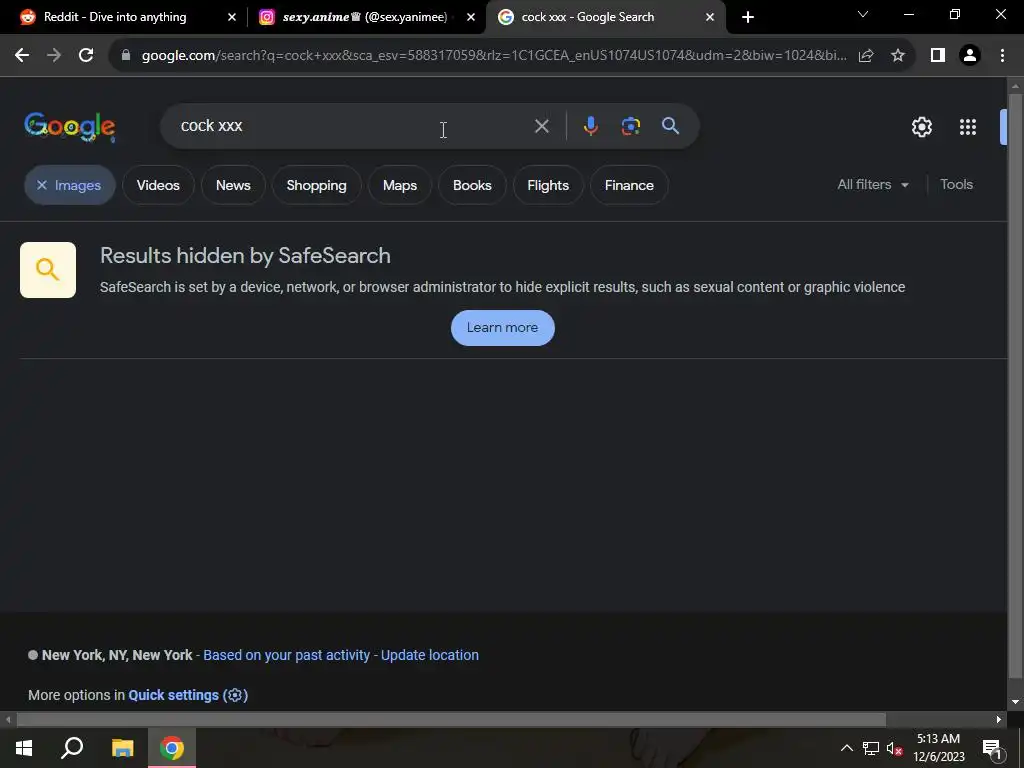Submit search with the magnifier icon
Screen dimensions: 1024x768
670,126
